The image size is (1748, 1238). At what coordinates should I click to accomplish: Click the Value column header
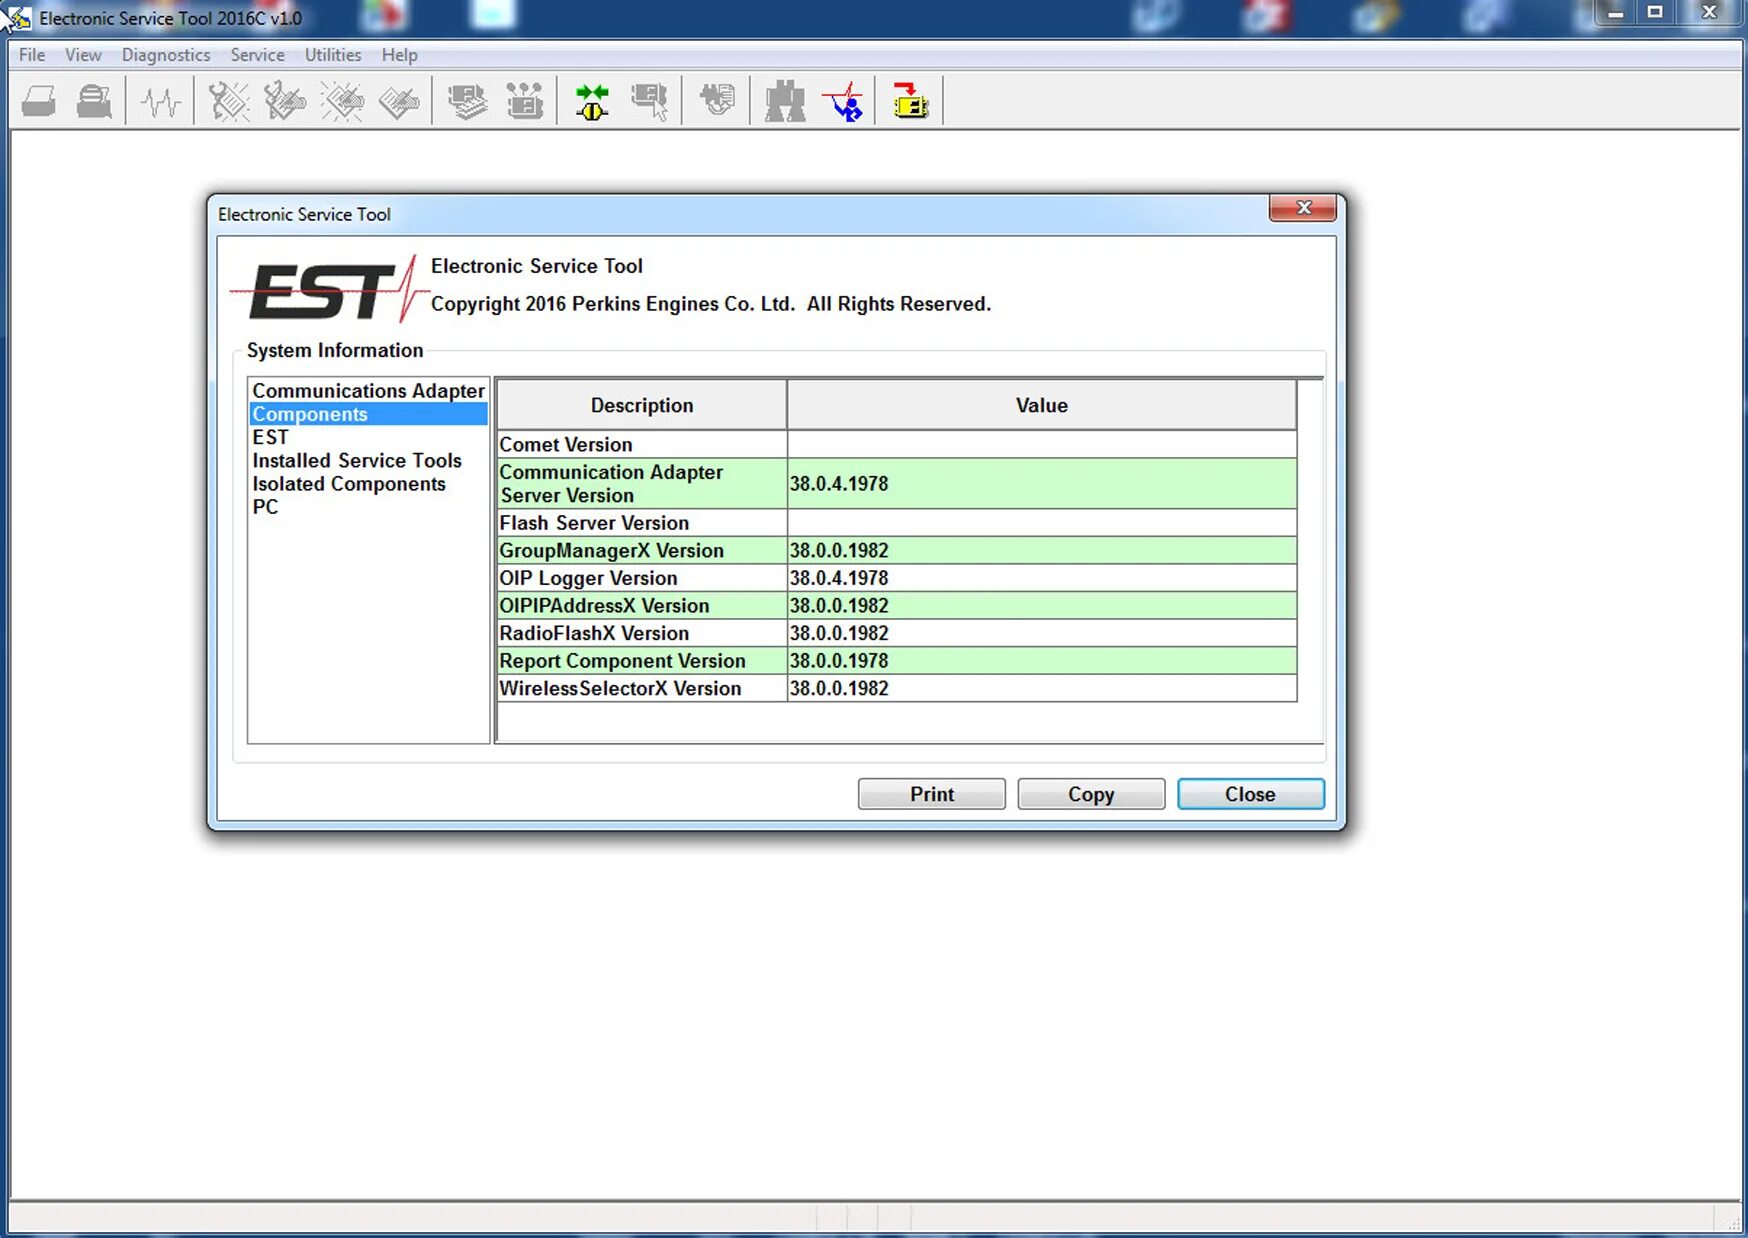tap(1042, 405)
